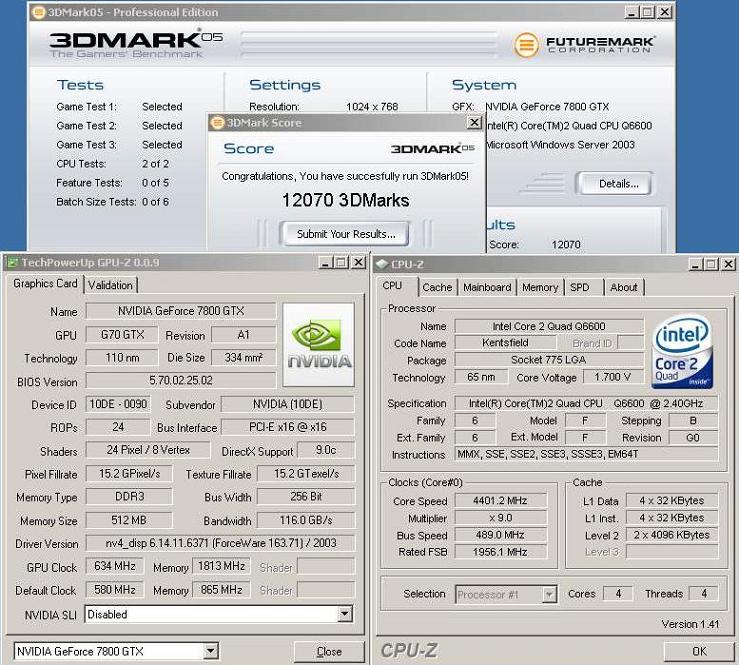Switch to the Validation tab in GPU-Z
739x665 pixels.
point(110,285)
